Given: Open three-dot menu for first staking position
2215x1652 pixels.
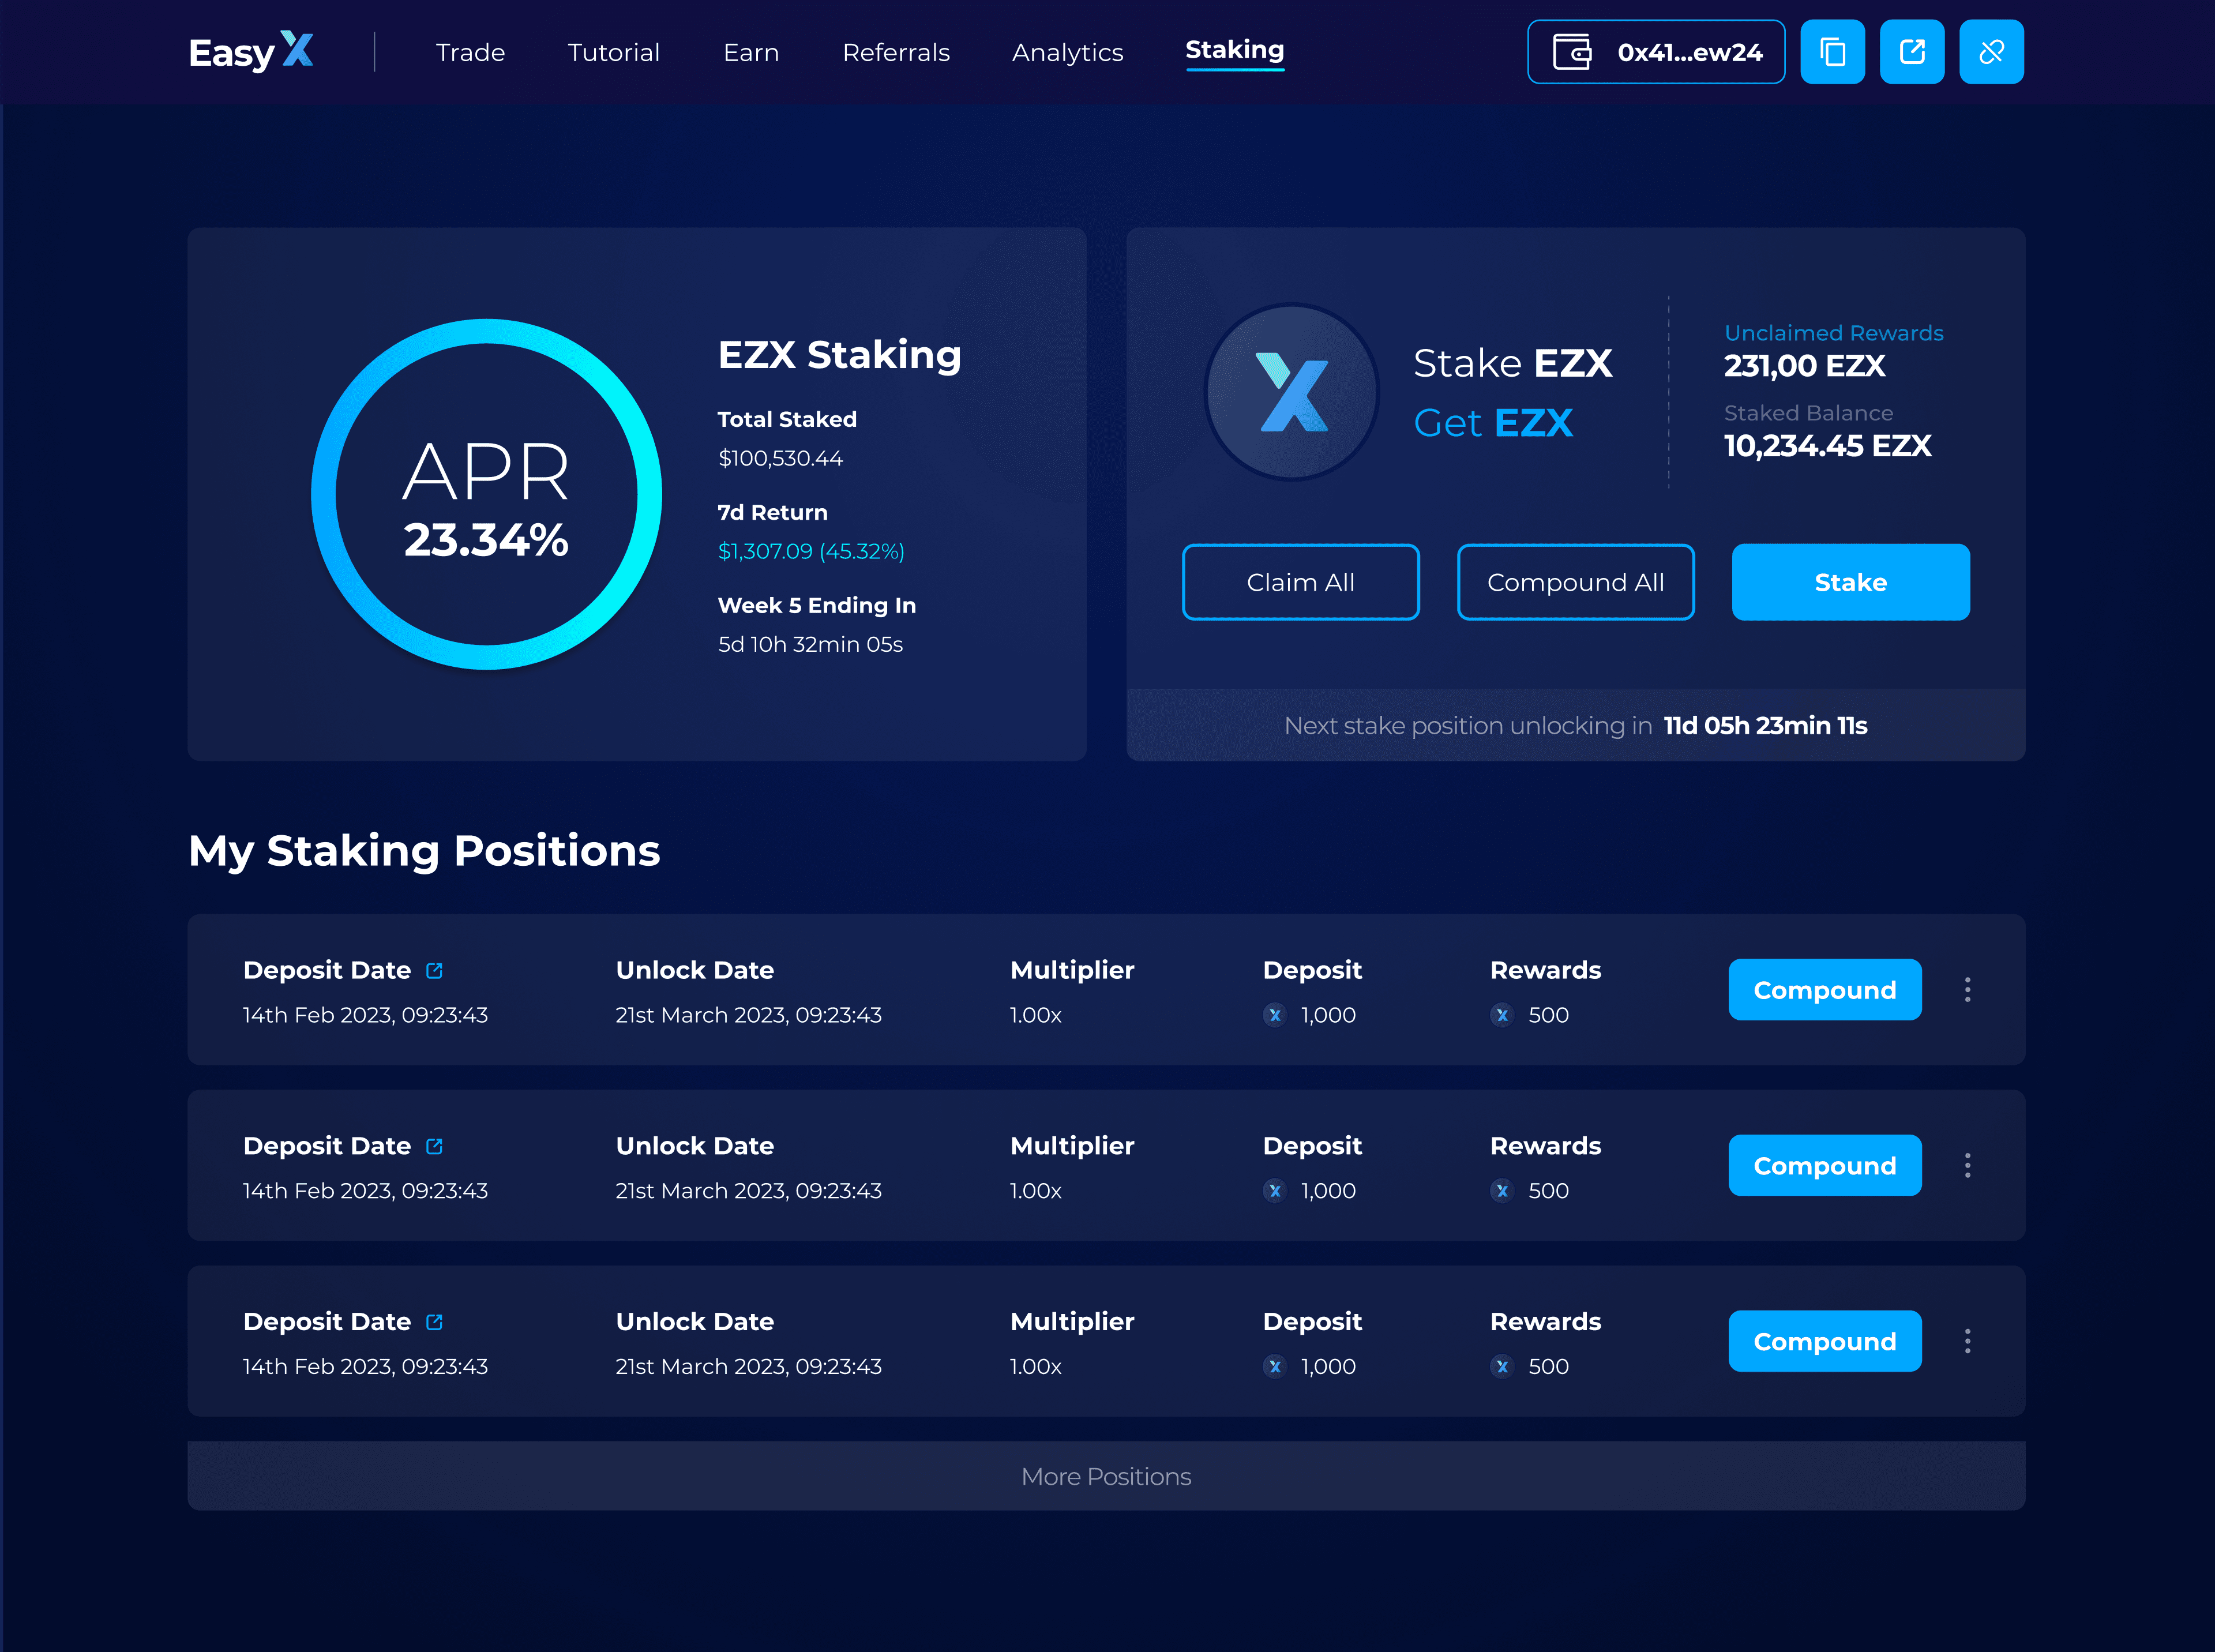Looking at the screenshot, I should tap(1967, 990).
